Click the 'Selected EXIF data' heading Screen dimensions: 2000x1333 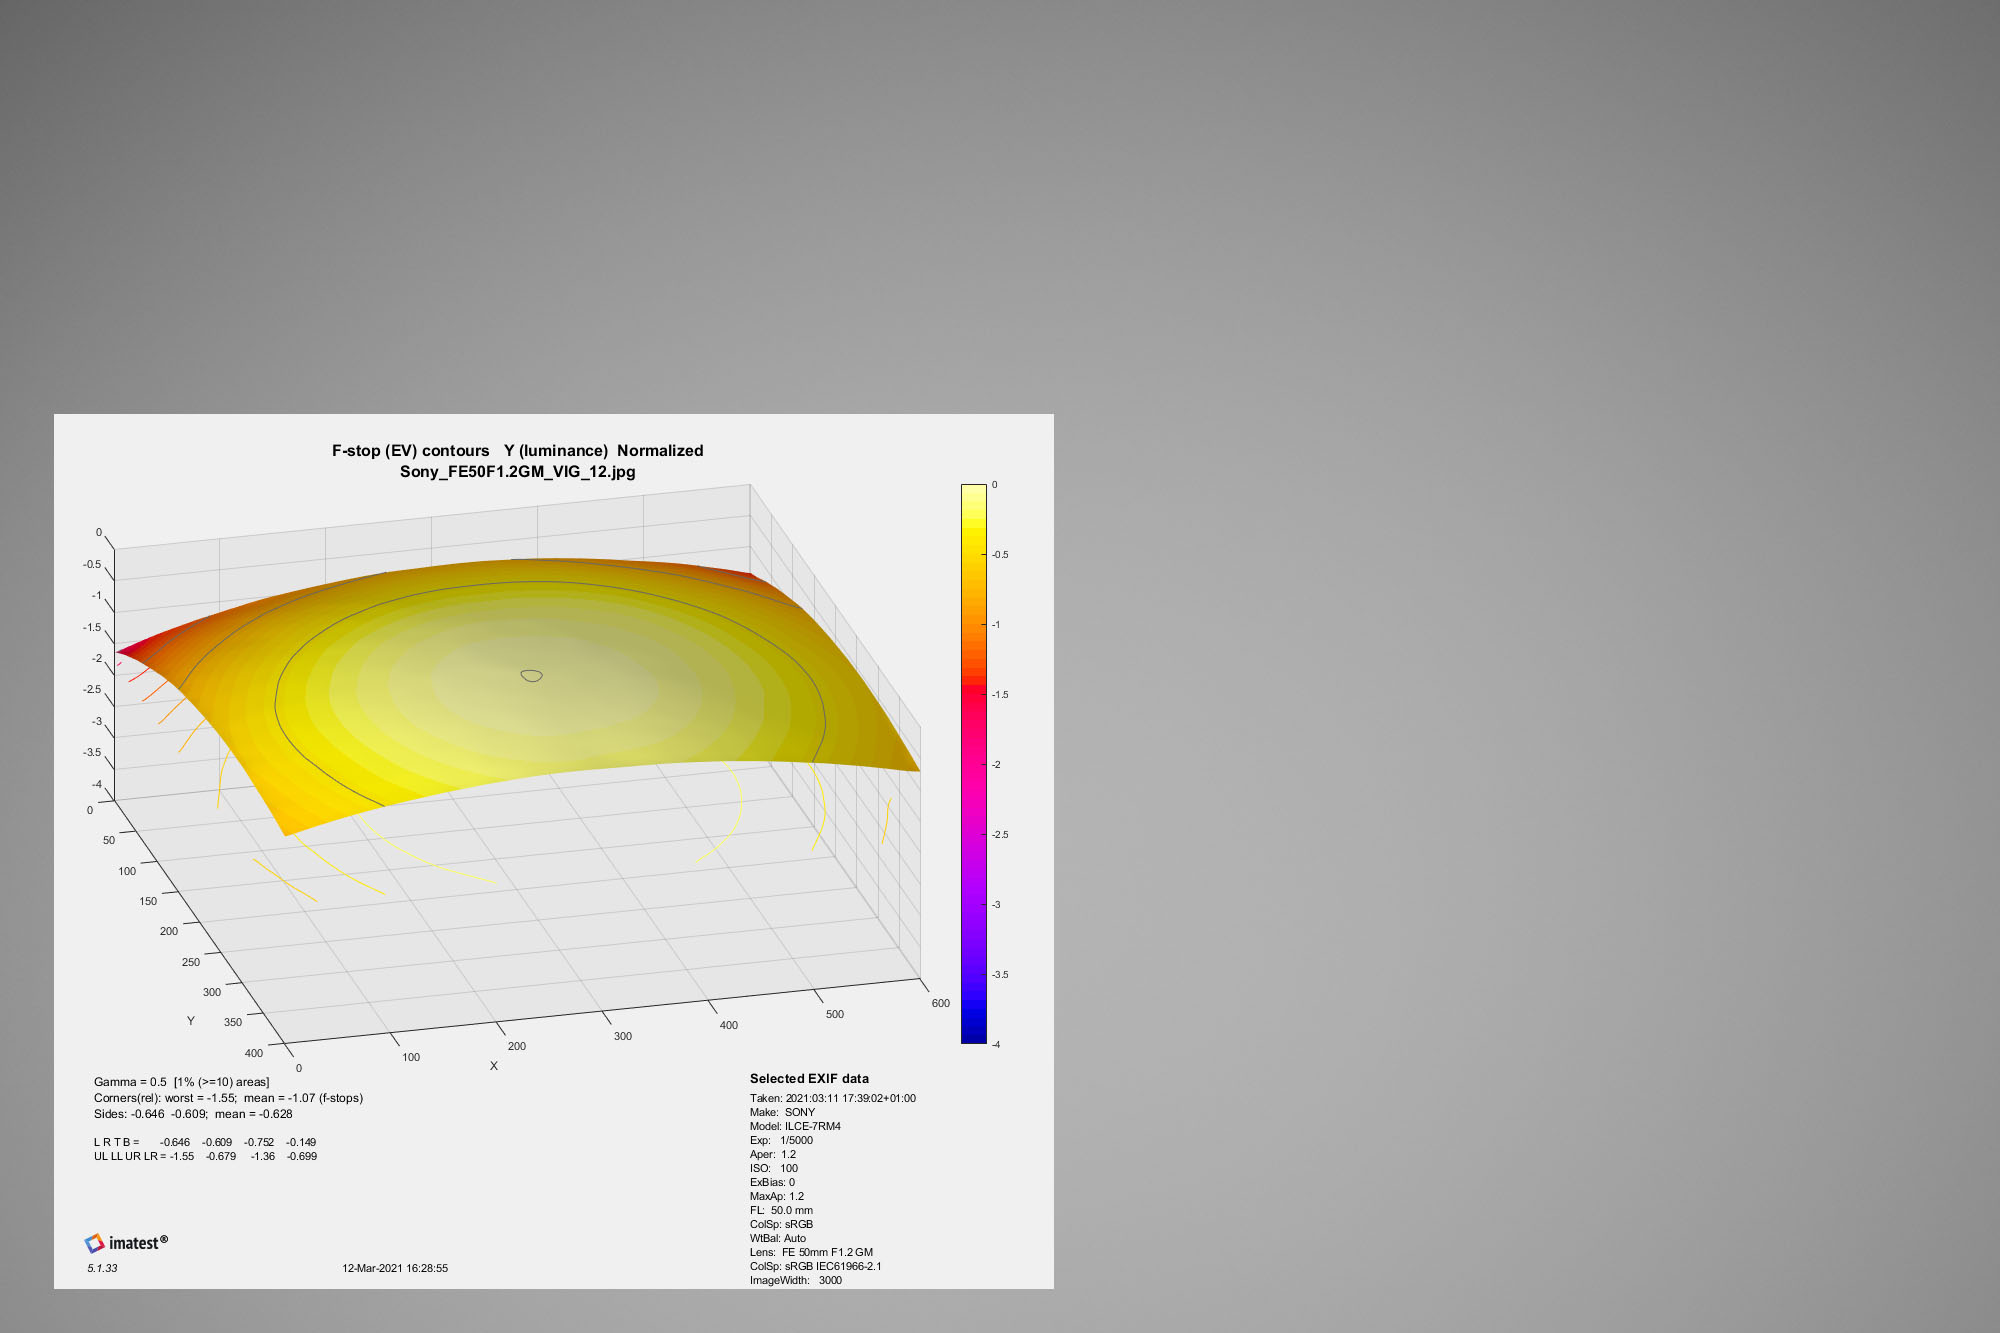[x=809, y=1079]
